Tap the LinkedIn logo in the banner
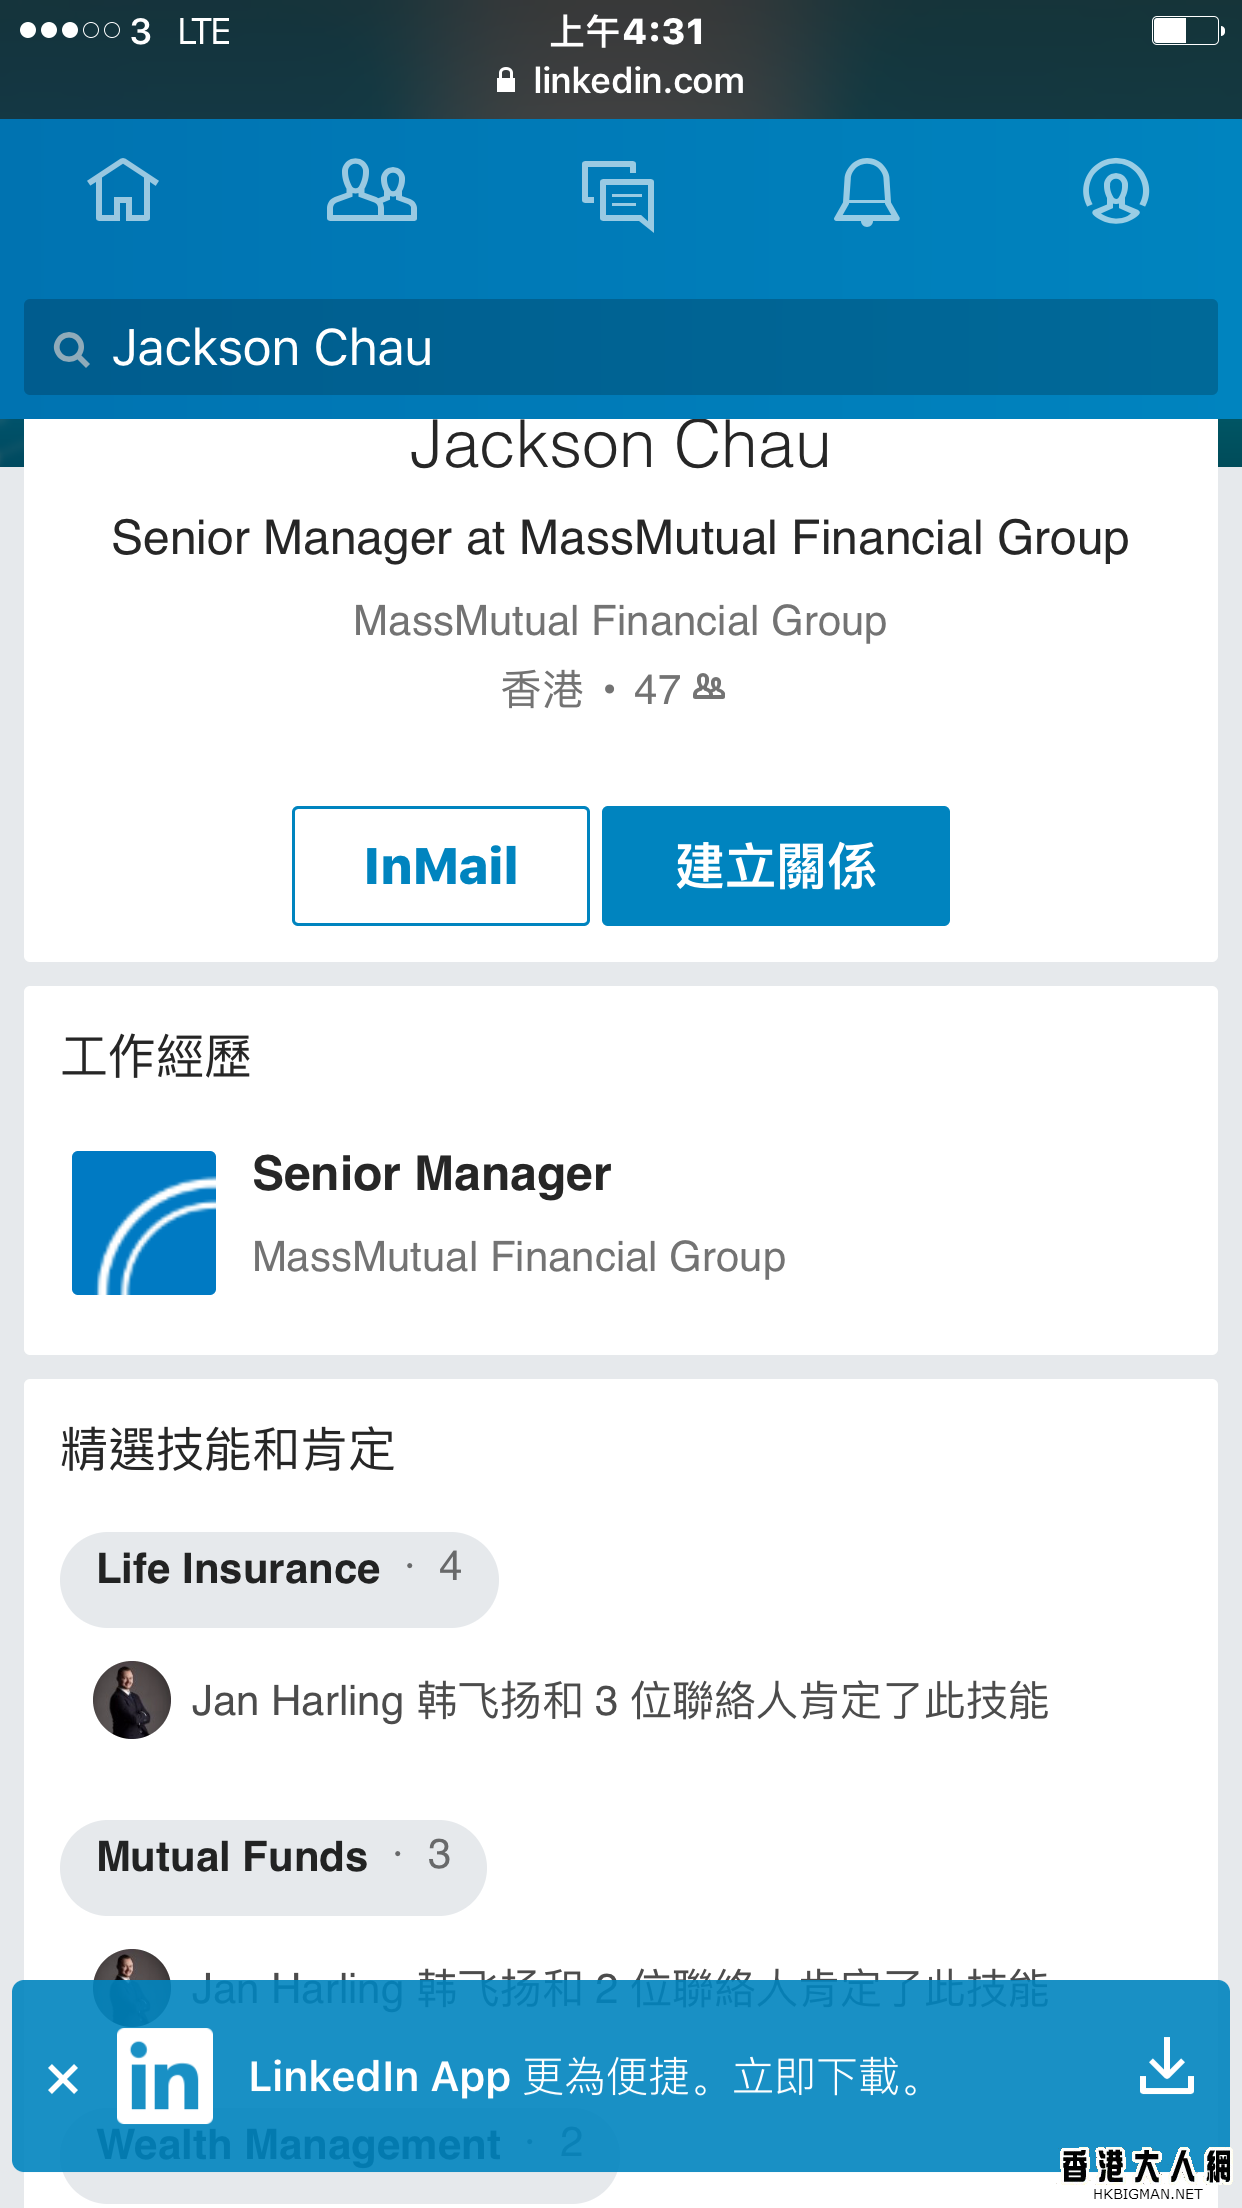 pos(165,2076)
